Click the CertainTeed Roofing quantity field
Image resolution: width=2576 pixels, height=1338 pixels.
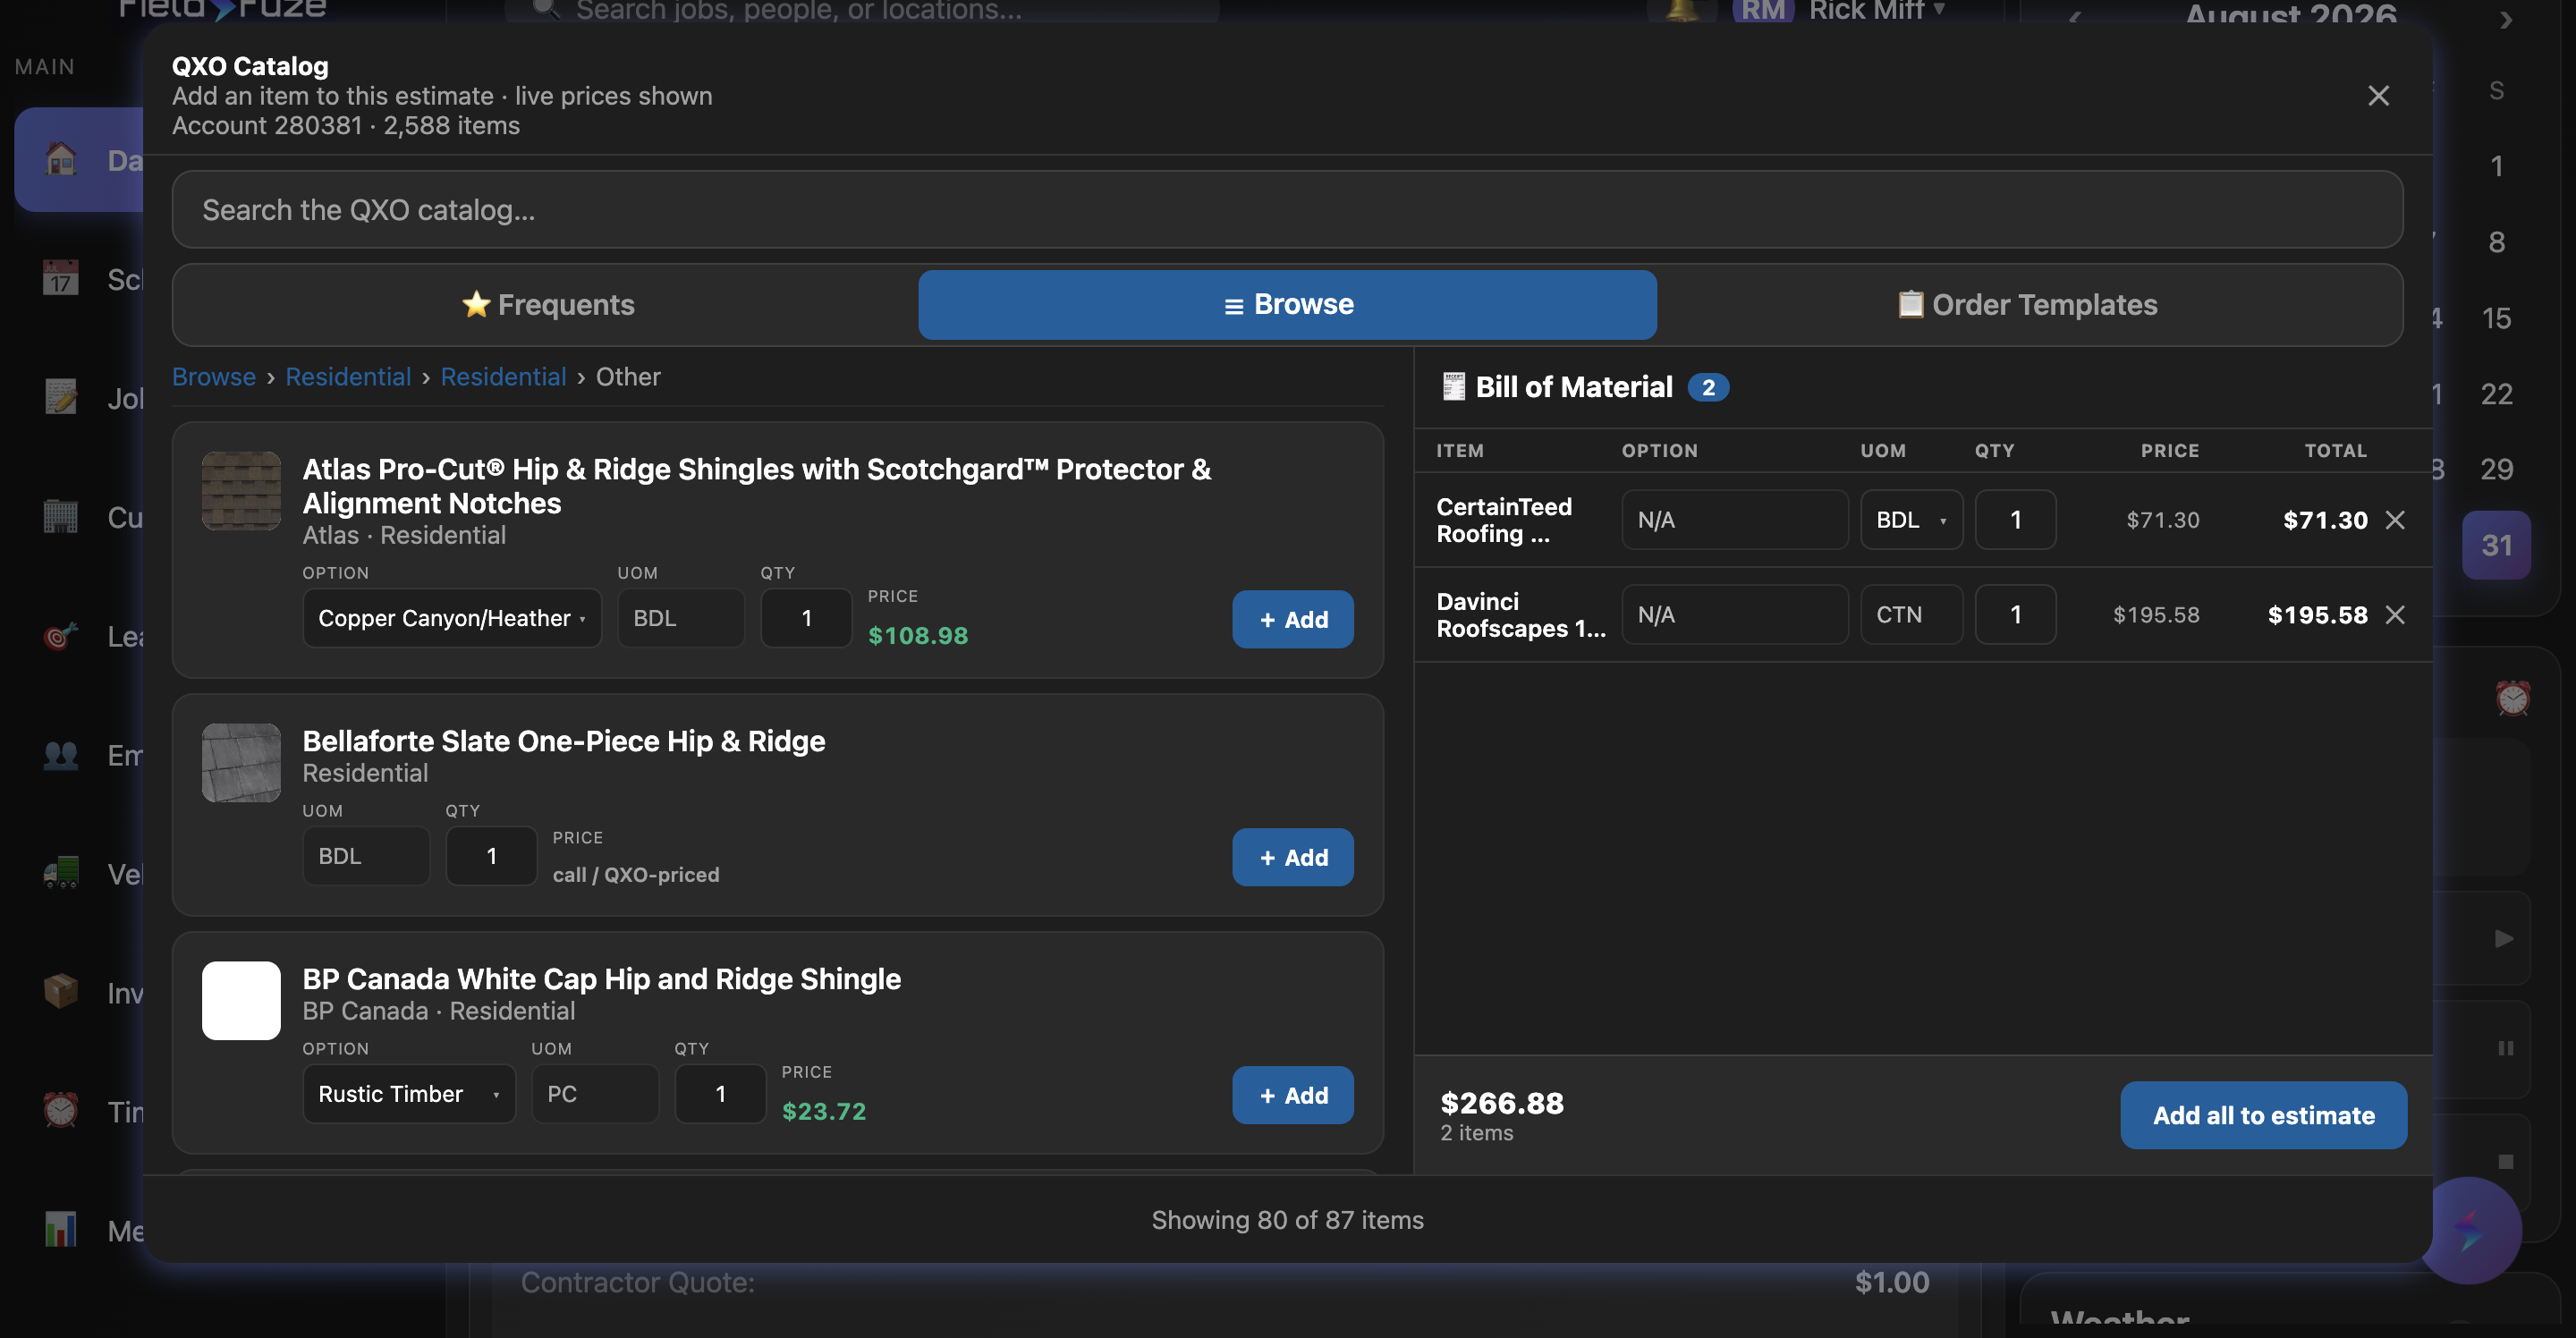pos(2015,520)
